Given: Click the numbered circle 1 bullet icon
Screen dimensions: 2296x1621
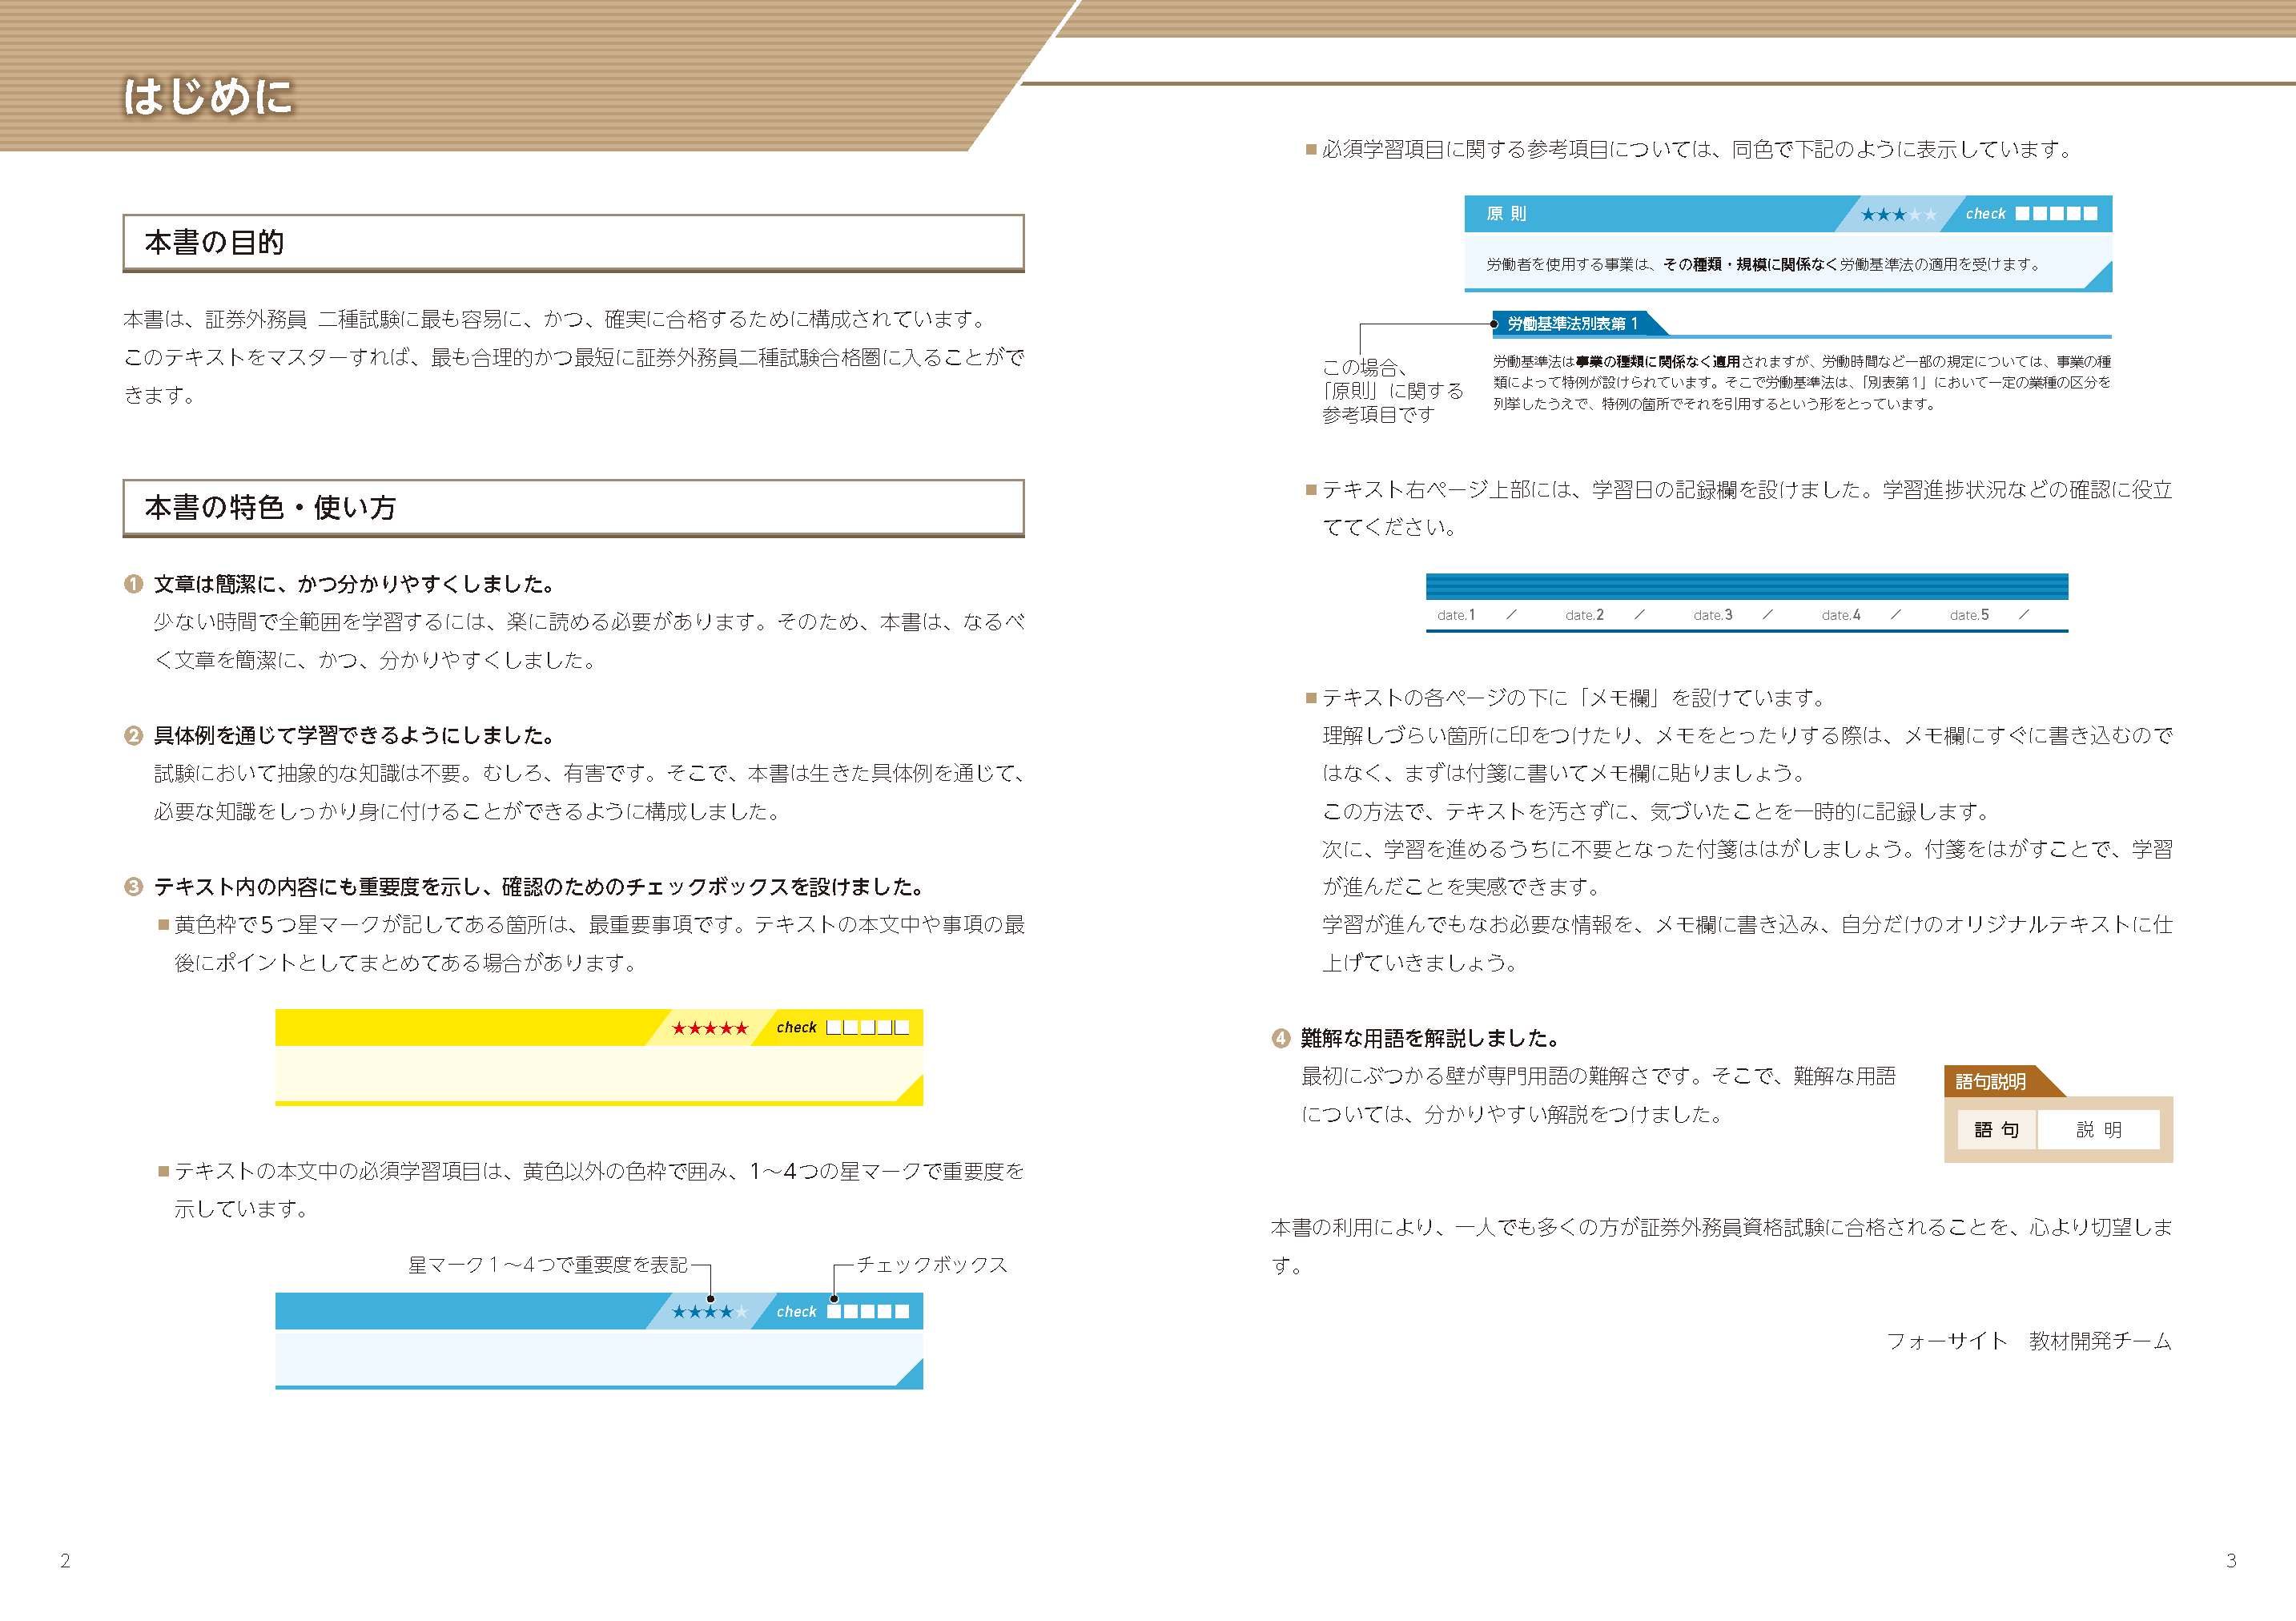Looking at the screenshot, I should pyautogui.click(x=133, y=584).
